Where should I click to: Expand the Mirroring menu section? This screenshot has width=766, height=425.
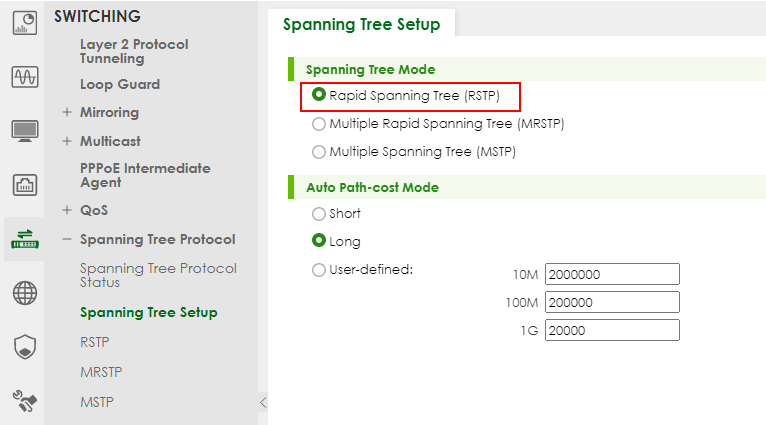point(67,113)
